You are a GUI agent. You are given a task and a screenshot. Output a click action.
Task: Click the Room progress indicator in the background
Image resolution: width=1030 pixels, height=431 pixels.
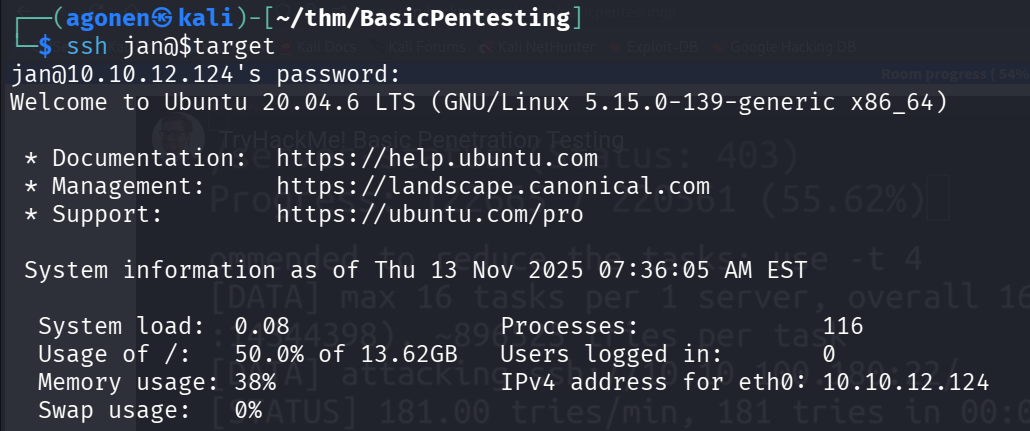click(x=953, y=73)
